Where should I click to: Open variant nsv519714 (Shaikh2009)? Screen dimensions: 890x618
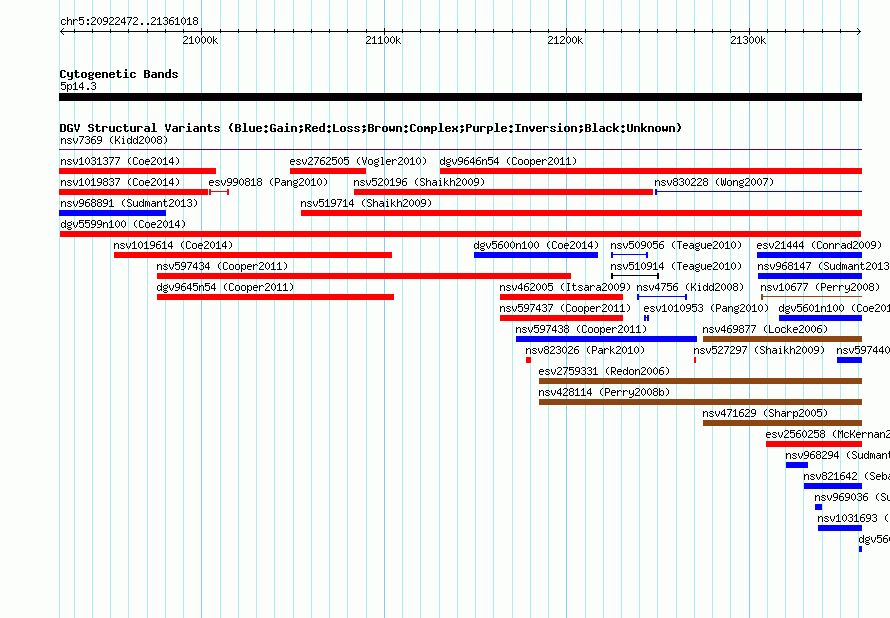pos(366,203)
